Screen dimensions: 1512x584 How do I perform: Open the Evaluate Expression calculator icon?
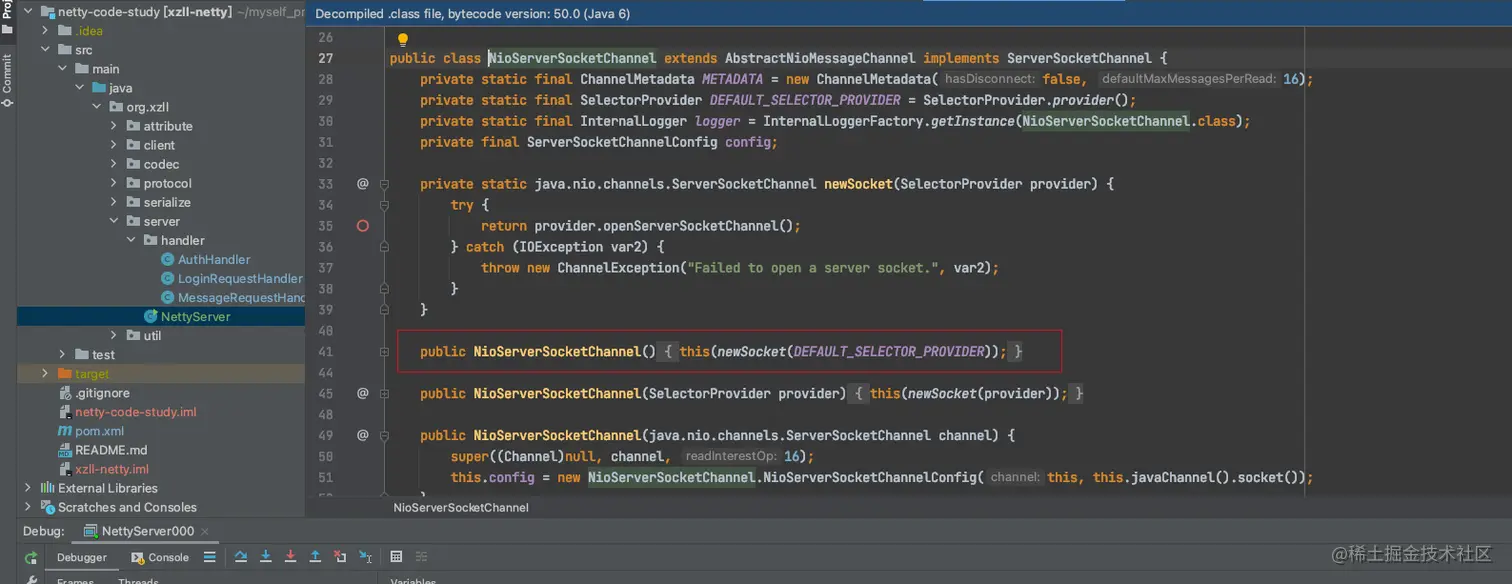point(396,557)
